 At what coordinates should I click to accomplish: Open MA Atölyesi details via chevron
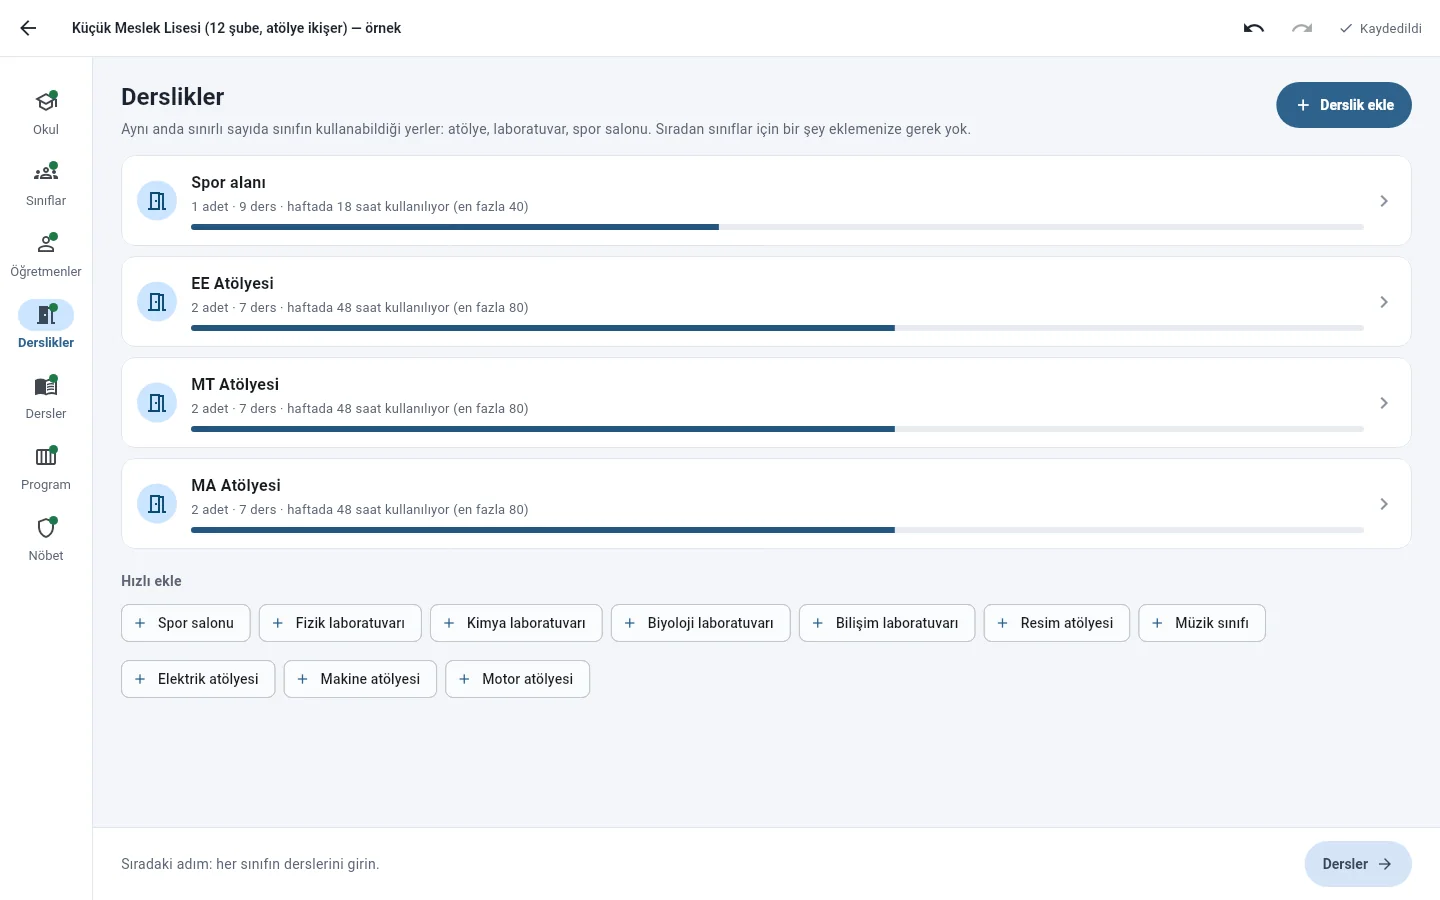click(1384, 504)
